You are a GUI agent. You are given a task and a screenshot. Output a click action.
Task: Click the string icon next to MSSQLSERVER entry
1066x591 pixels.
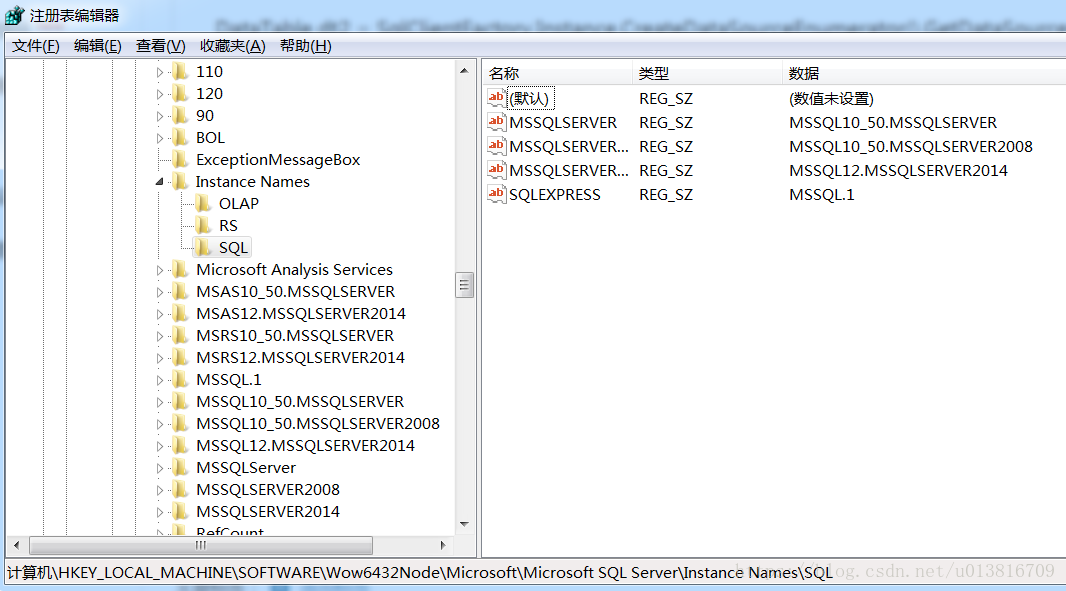click(497, 122)
